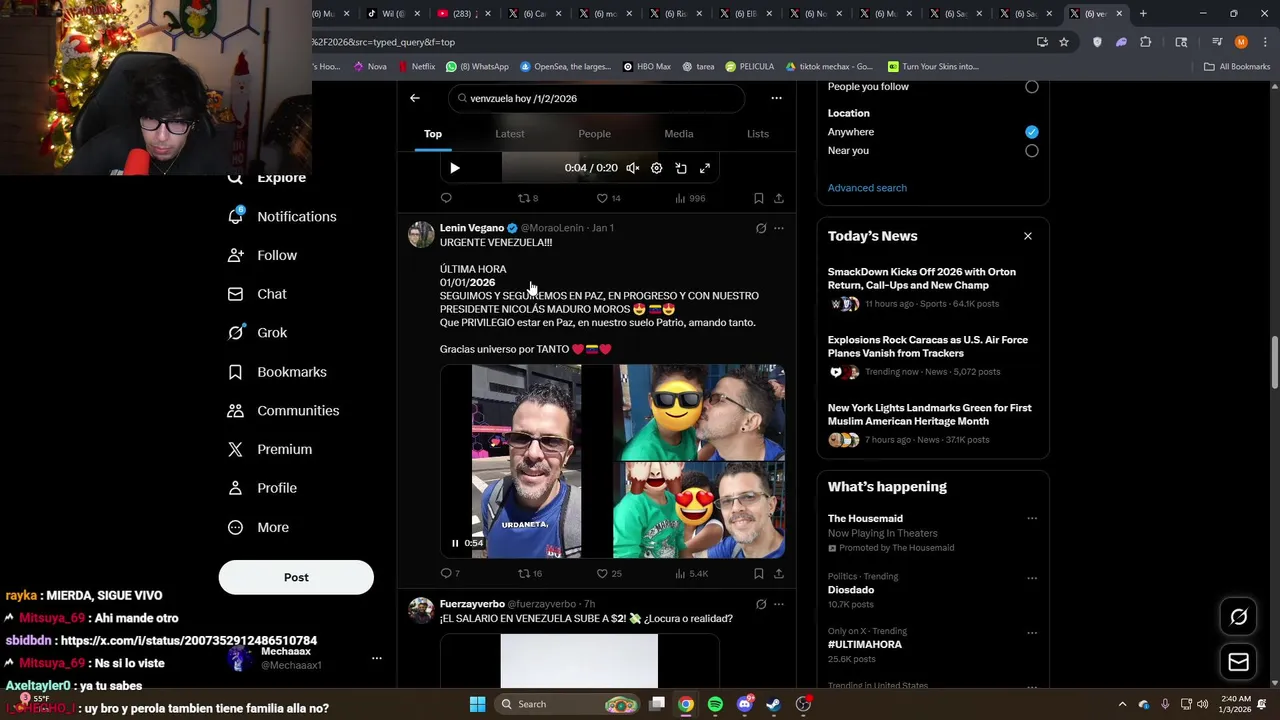This screenshot has height=720, width=1280.
Task: Open options for The Housemaid trend
Action: pyautogui.click(x=1032, y=518)
